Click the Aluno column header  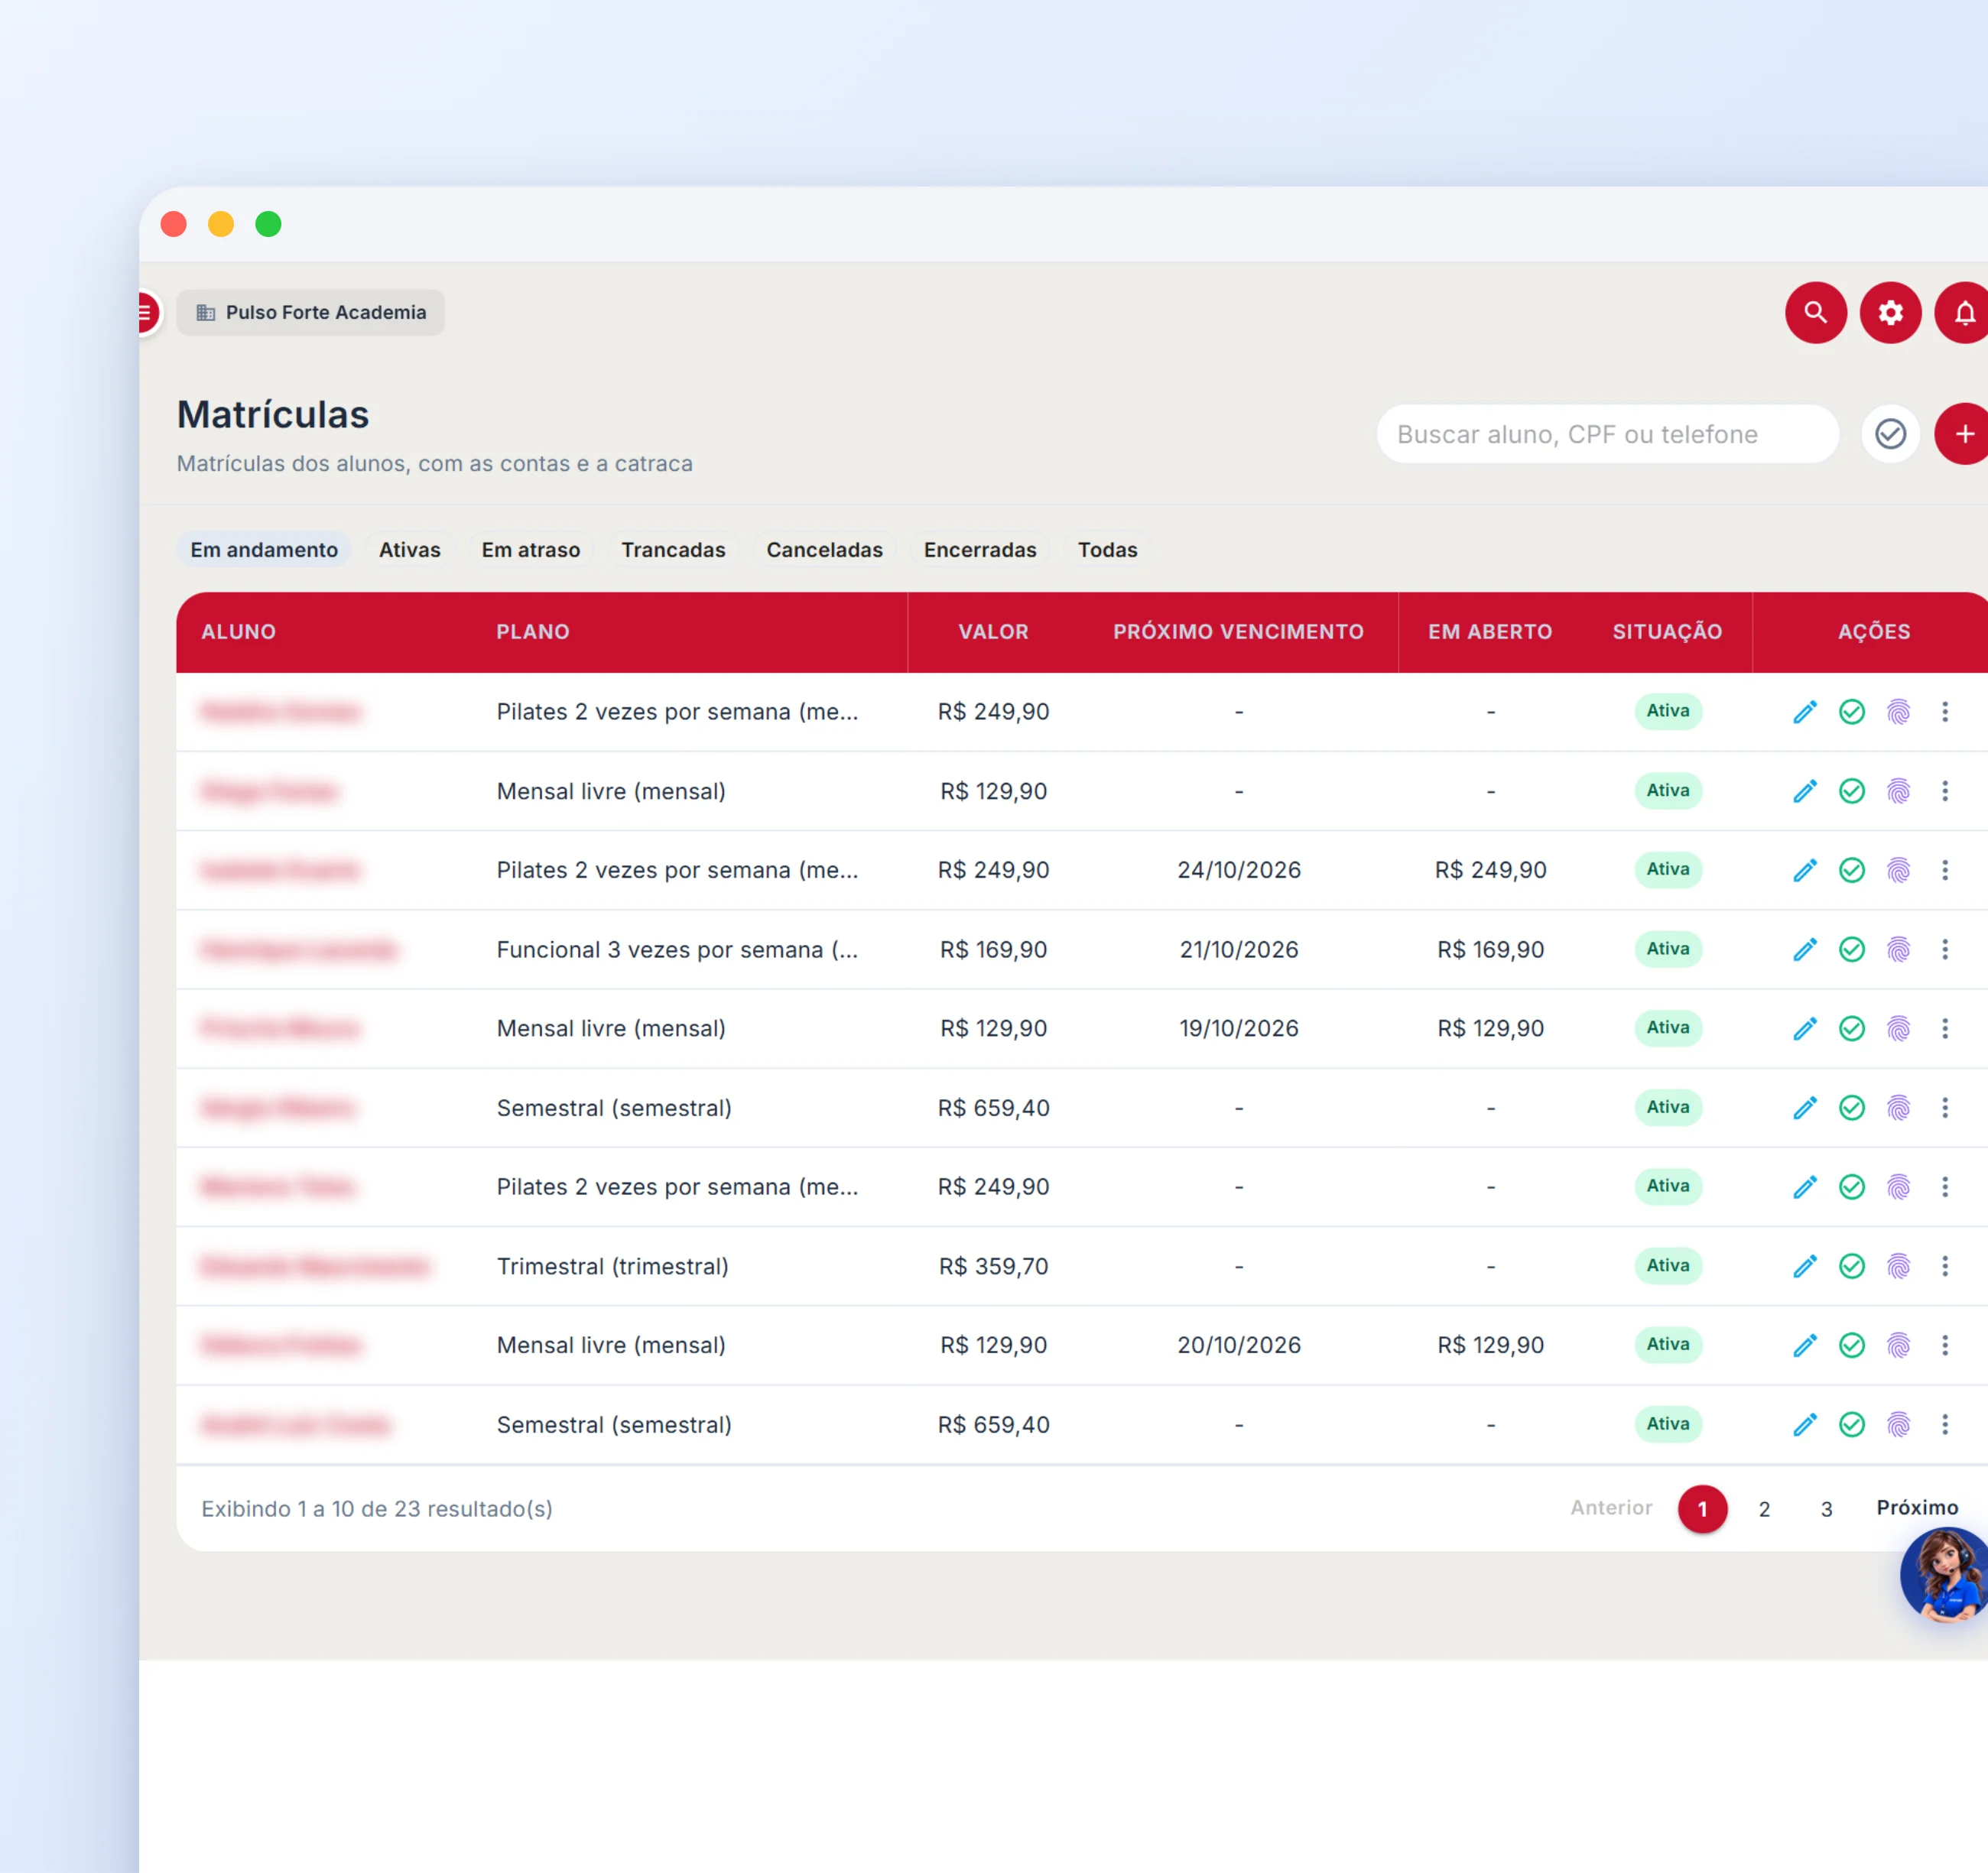[x=239, y=632]
